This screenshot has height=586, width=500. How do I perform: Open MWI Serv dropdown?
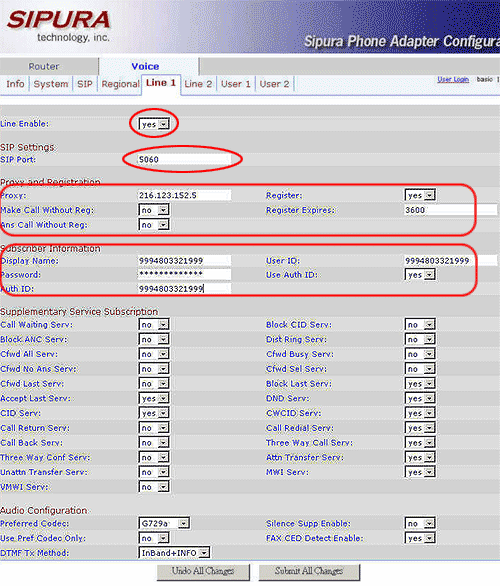[x=420, y=472]
